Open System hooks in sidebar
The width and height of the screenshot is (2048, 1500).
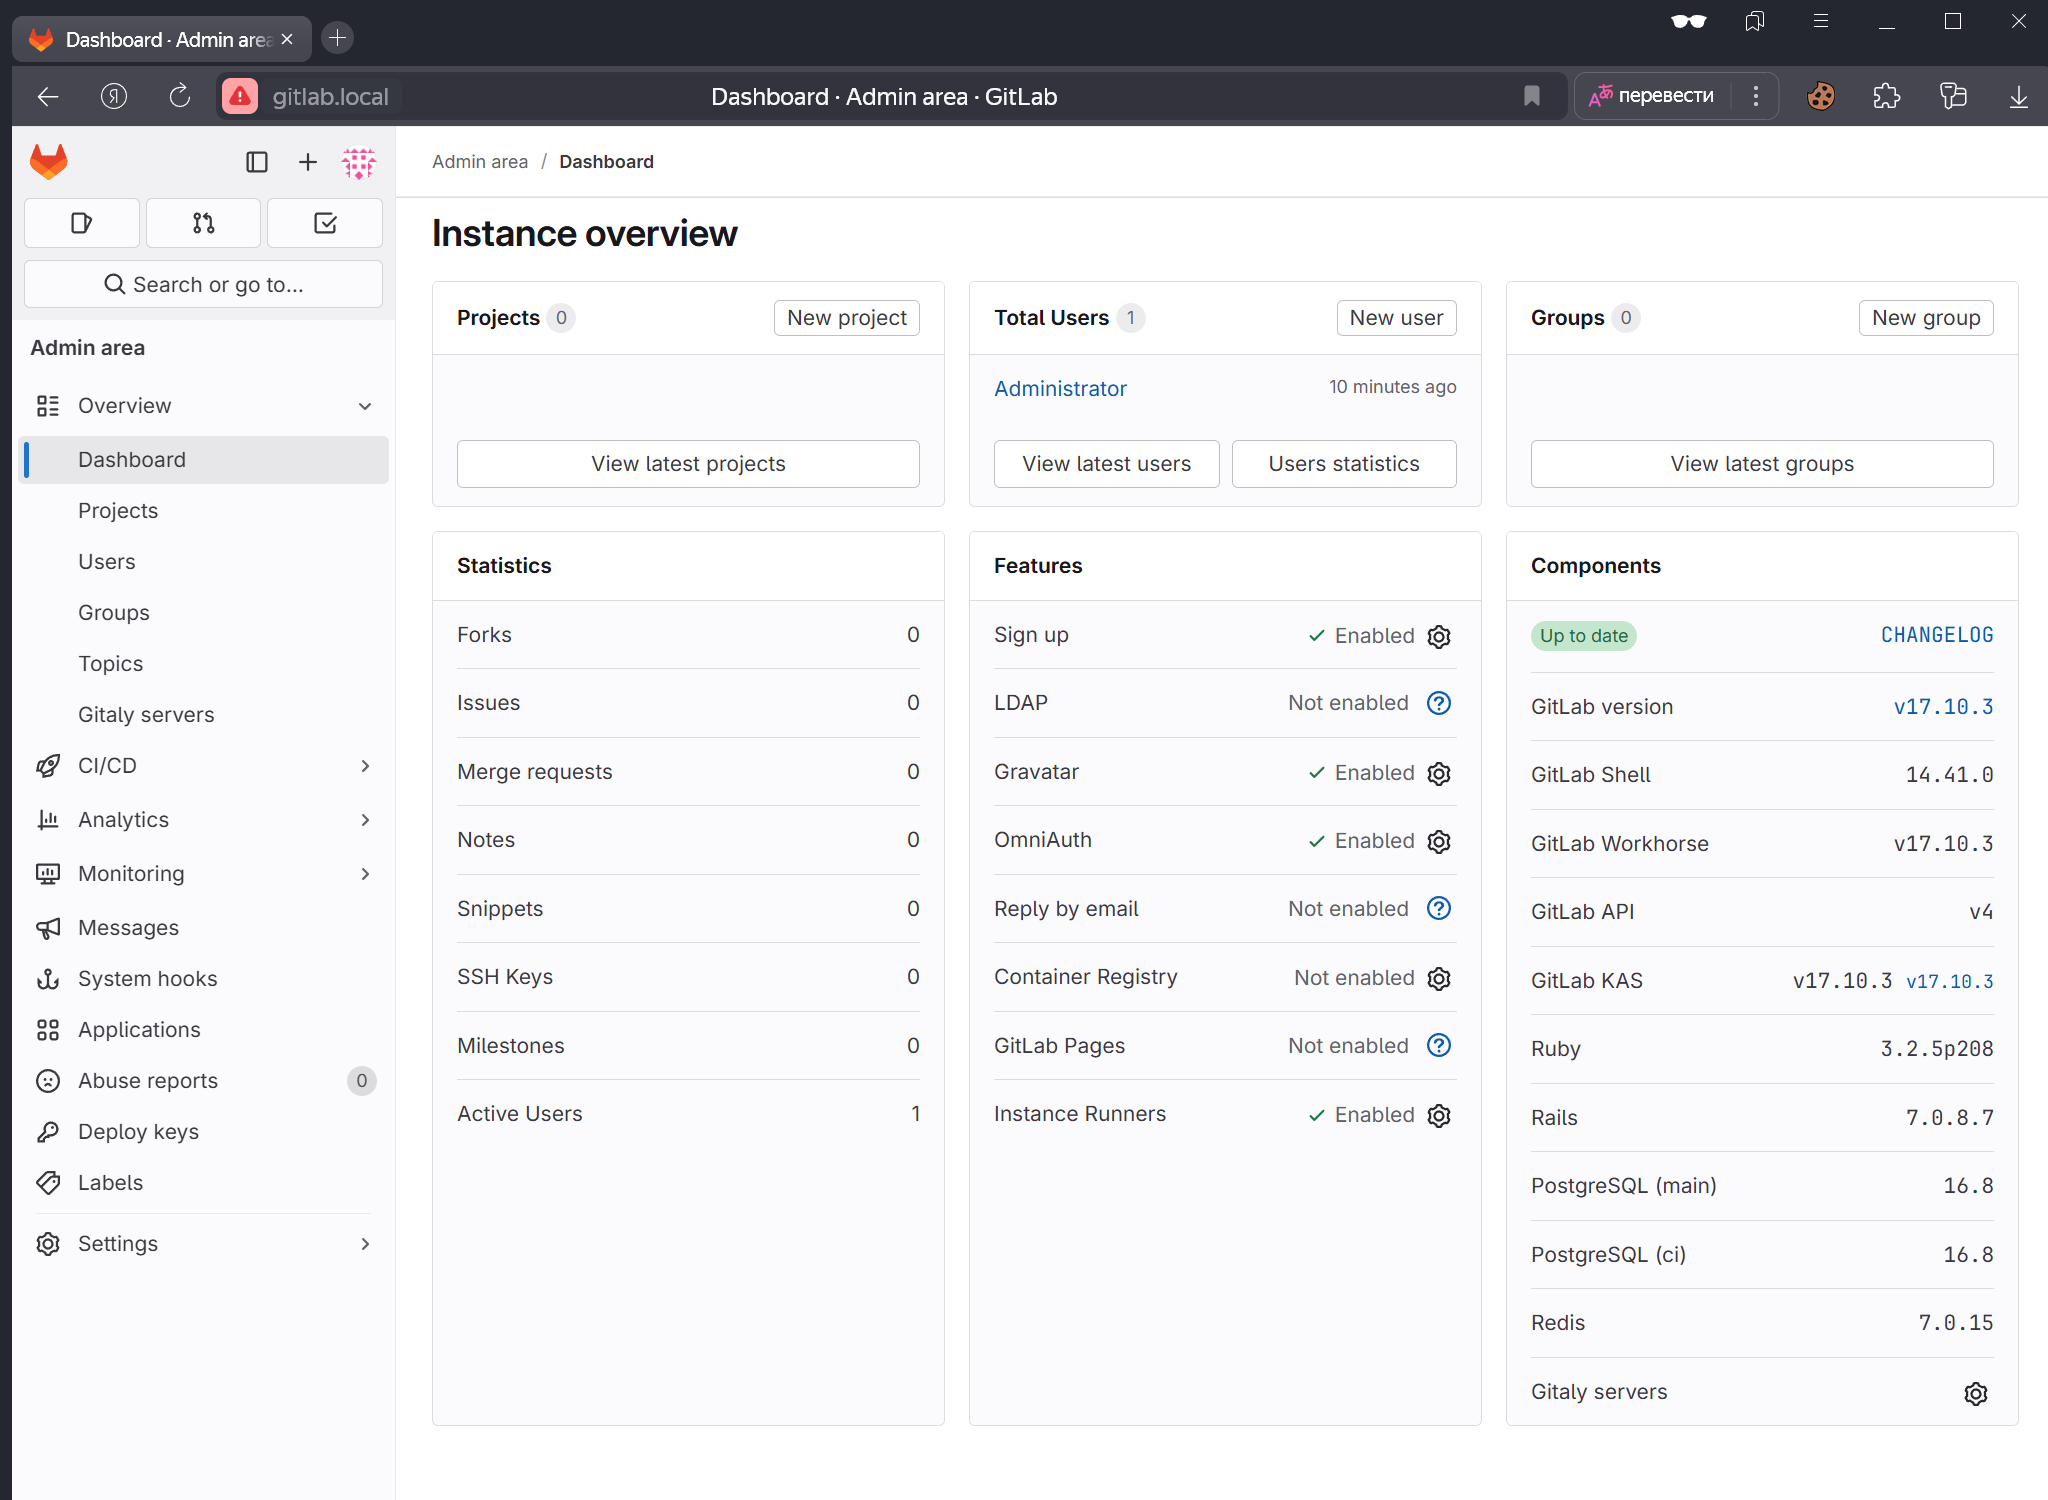point(148,979)
